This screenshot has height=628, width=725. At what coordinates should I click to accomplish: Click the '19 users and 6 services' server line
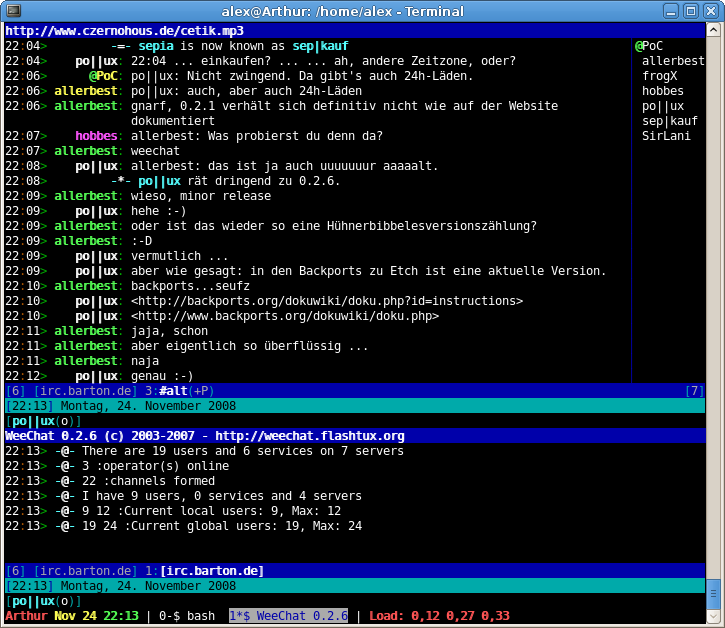pos(243,451)
